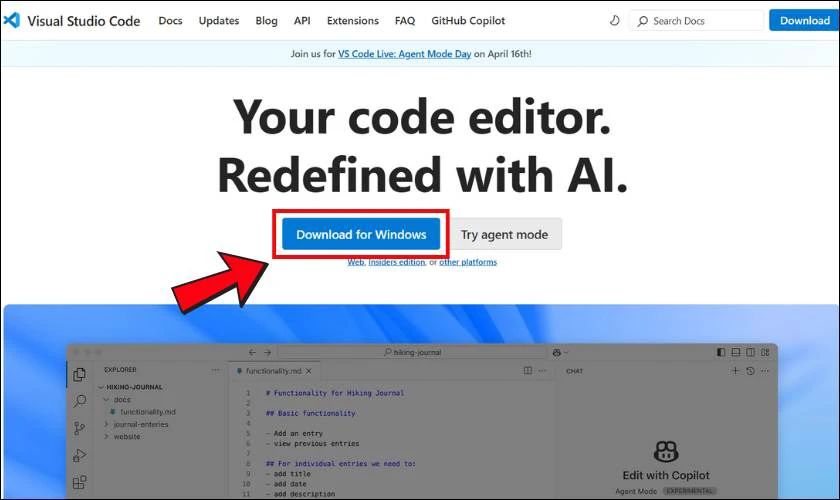Collapse the docs folder in Explorer
This screenshot has height=500, width=840.
click(x=106, y=400)
